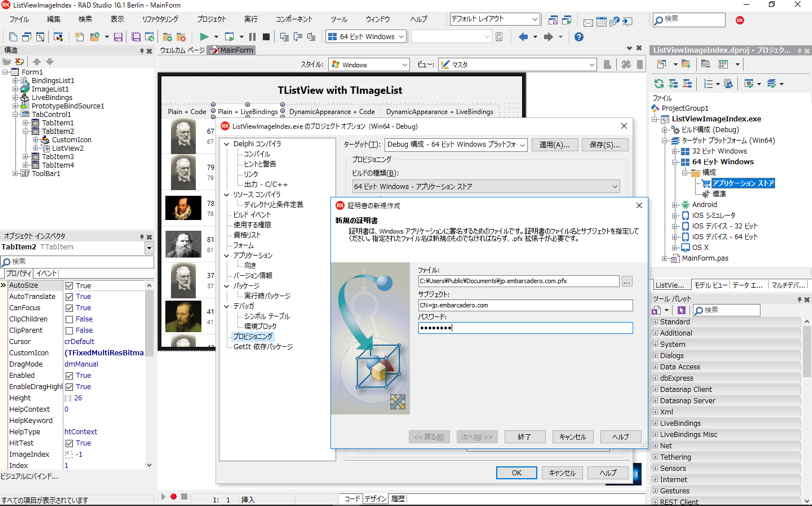Image resolution: width=812 pixels, height=506 pixels.
Task: Click the blue Back navigation arrow
Action: pos(524,37)
